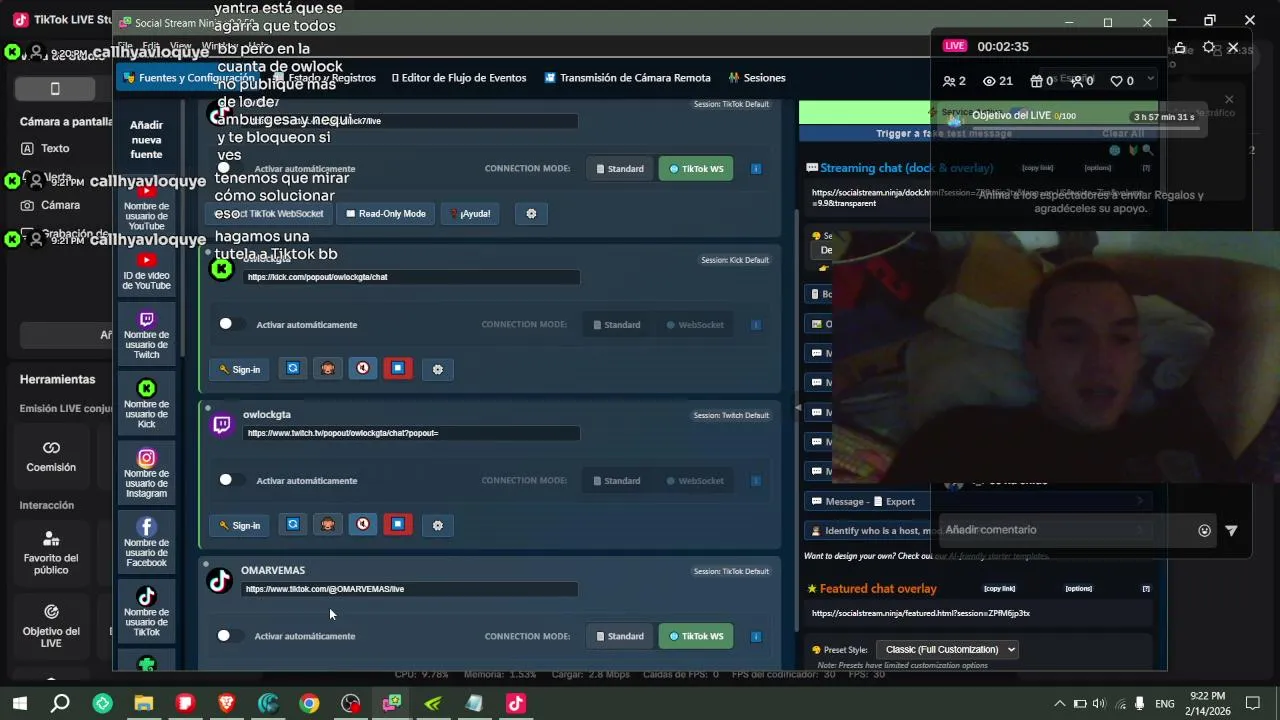Open gear settings for Twitch owlockgta source
Screen dimensions: 1280x720
point(437,525)
